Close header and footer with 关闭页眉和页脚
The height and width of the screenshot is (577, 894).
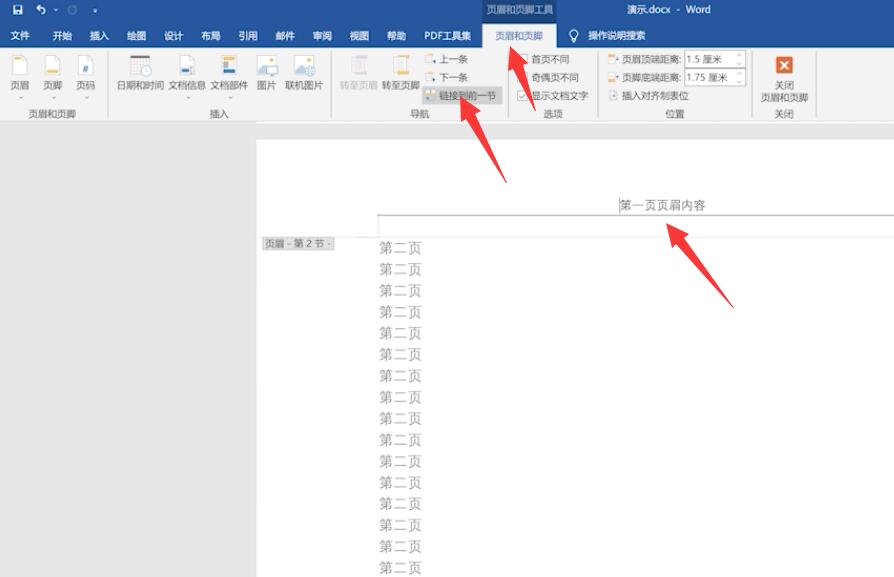[784, 79]
